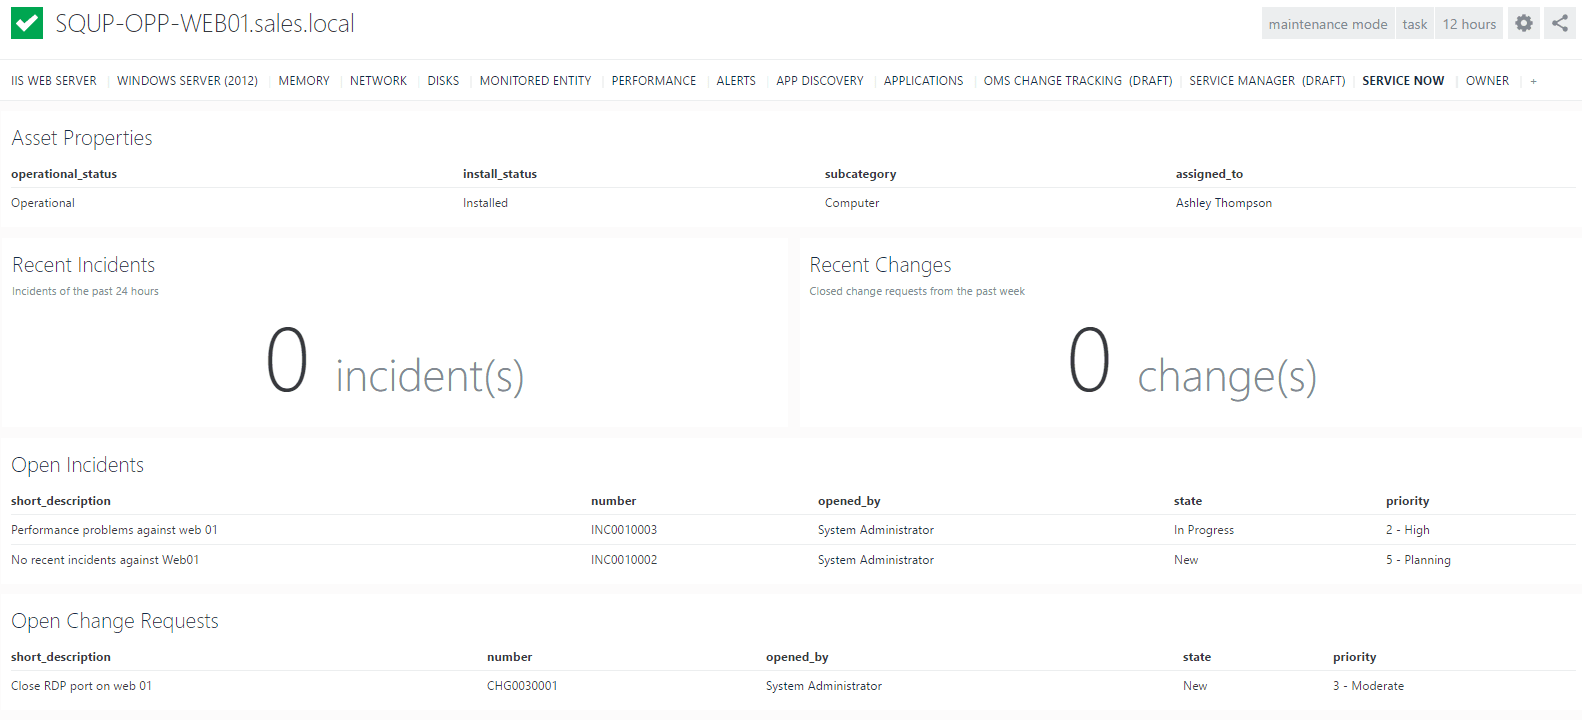The height and width of the screenshot is (720, 1582).
Task: Click Ashley Thompson in assigned_to
Action: (1224, 203)
